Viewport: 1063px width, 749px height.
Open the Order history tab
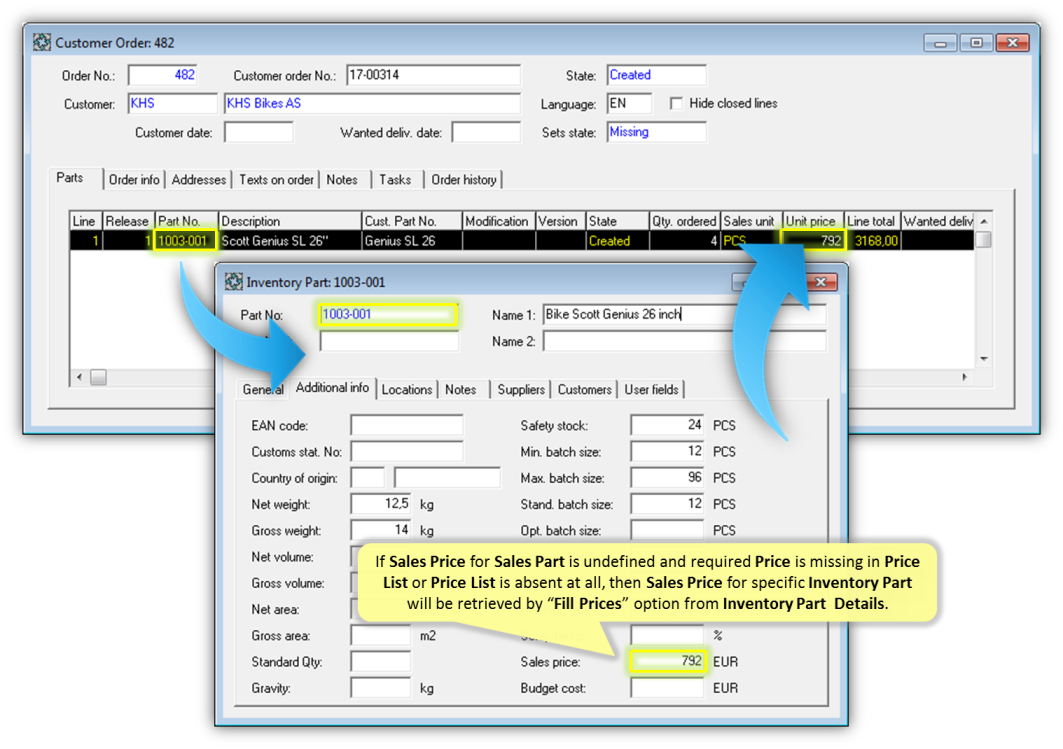pos(464,180)
